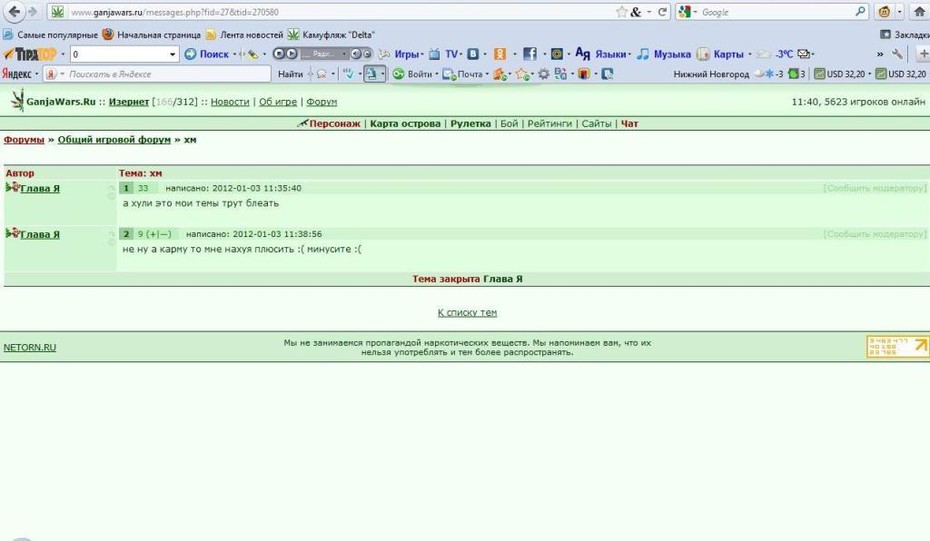Viewport: 930px width, 541px height.
Task: Expand the Языки dropdown
Action: pos(629,55)
